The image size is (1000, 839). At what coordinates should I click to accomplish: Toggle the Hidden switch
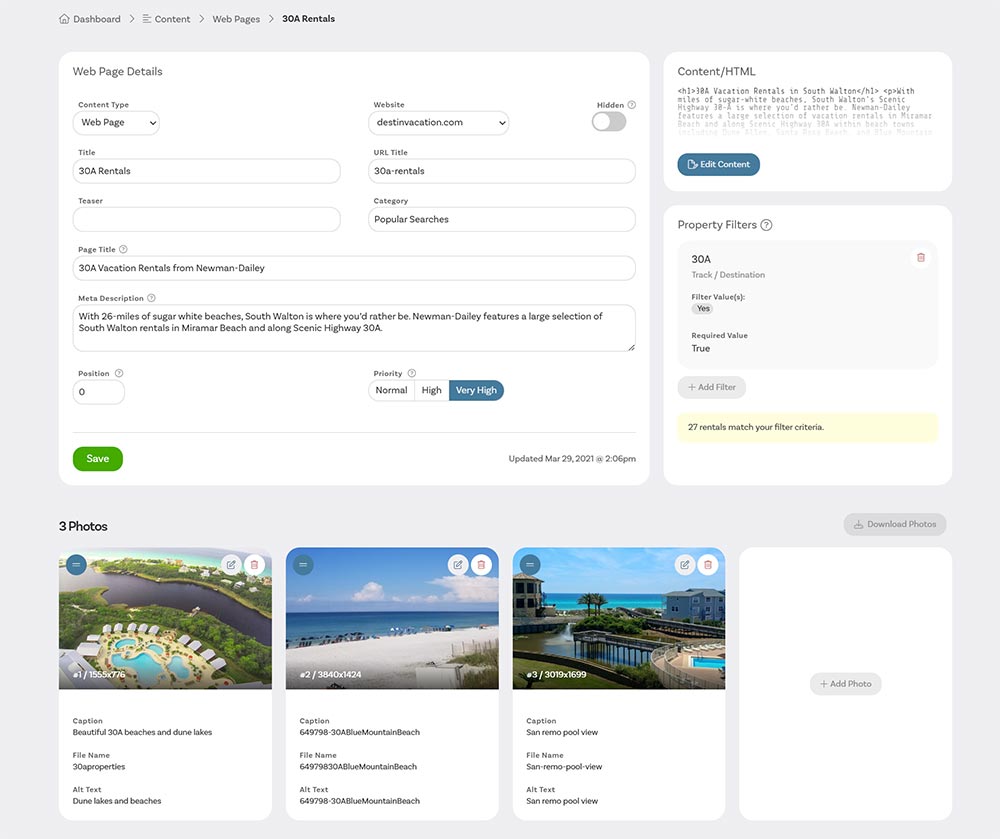coord(609,122)
